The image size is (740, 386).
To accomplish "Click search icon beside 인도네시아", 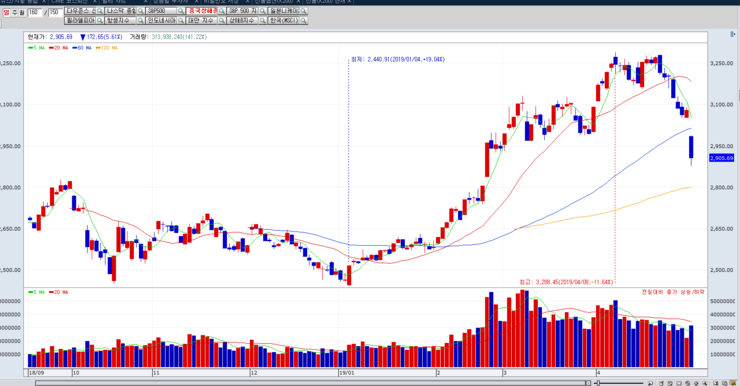I will click(x=181, y=20).
